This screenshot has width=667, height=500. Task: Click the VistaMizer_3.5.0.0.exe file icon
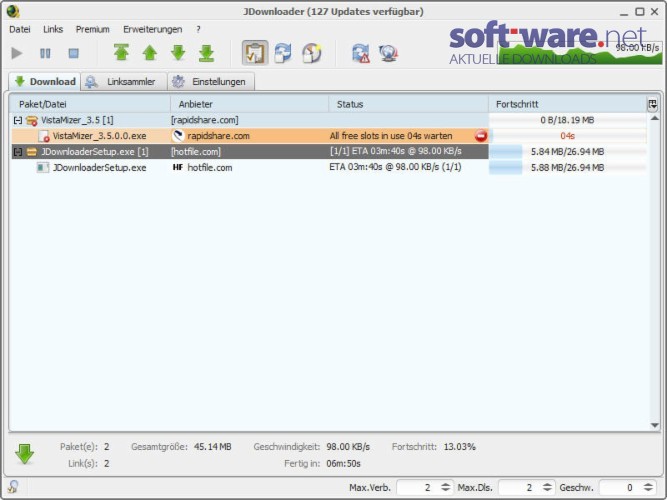click(44, 136)
